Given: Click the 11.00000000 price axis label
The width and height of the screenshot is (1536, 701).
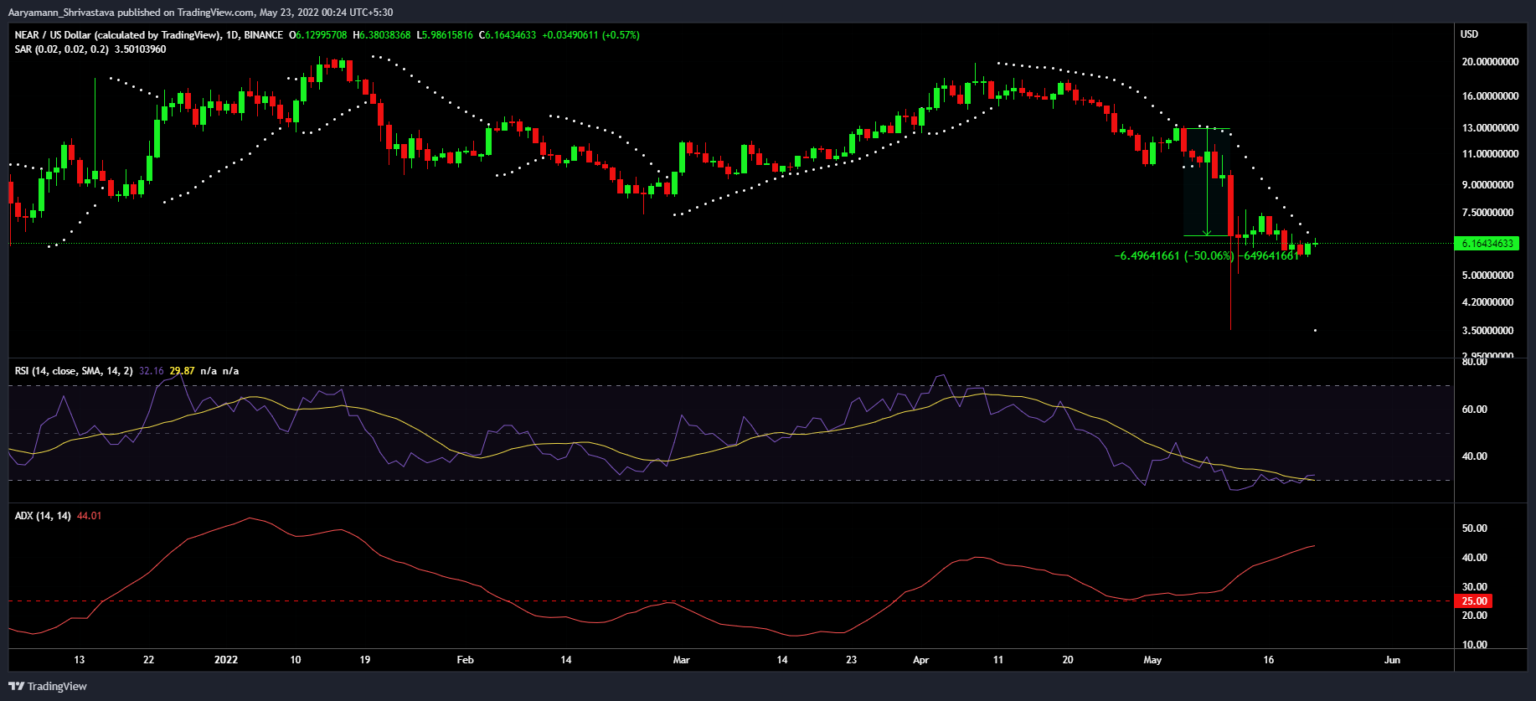Looking at the screenshot, I should [1491, 154].
